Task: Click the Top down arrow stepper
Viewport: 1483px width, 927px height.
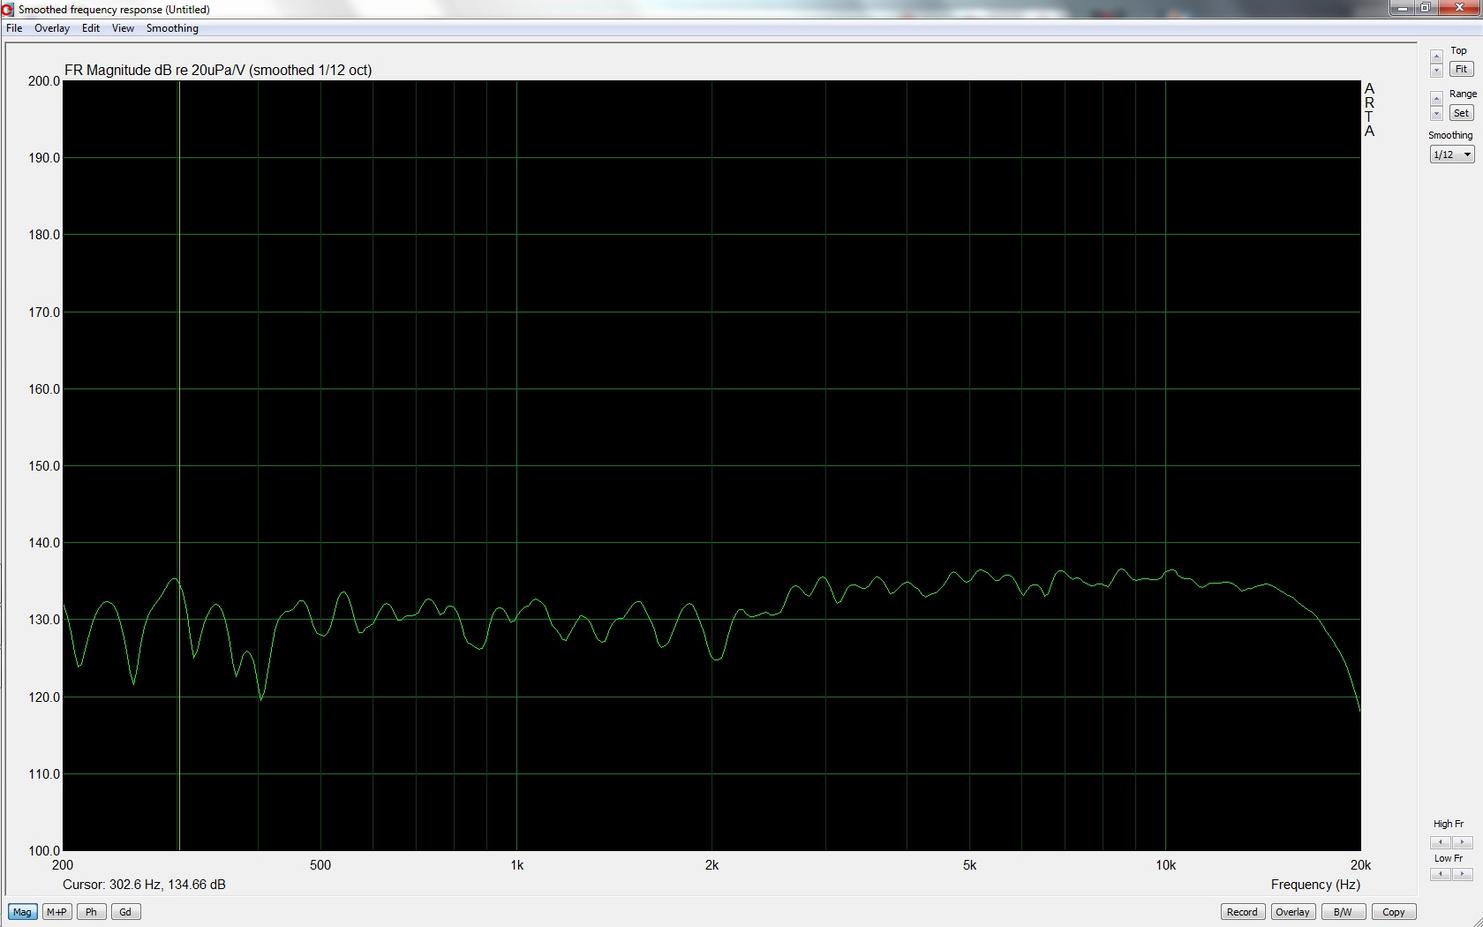Action: click(x=1436, y=70)
